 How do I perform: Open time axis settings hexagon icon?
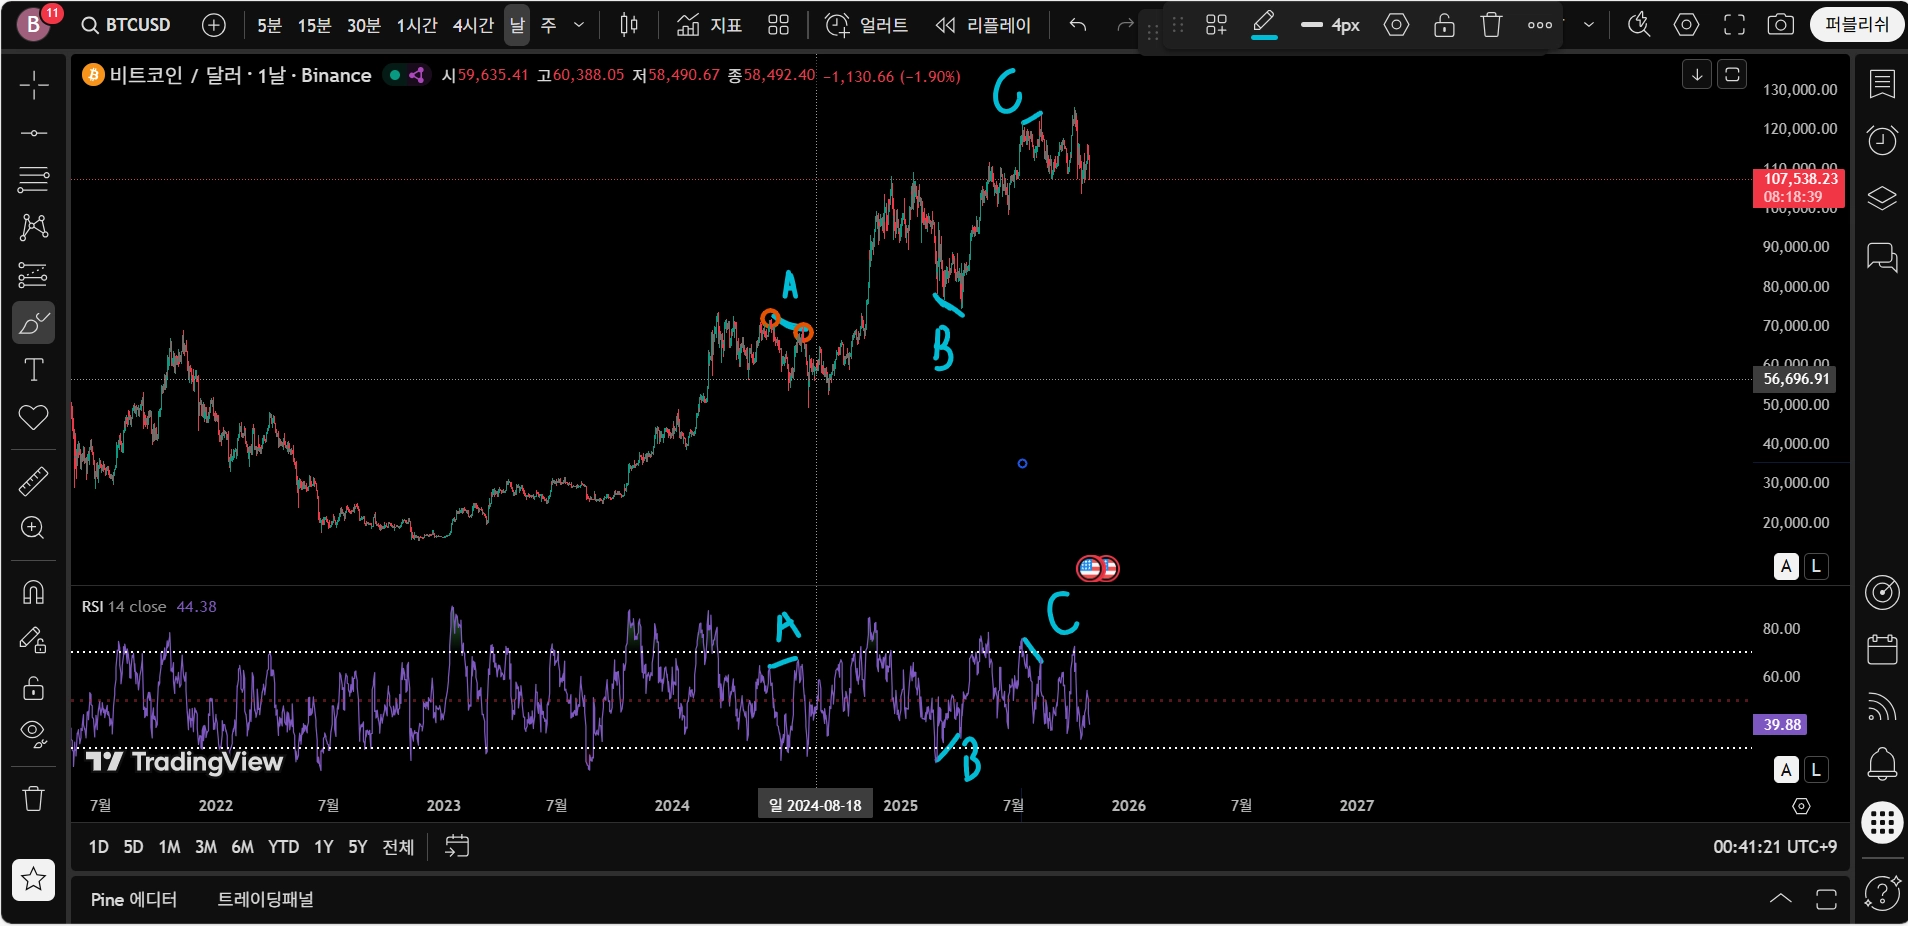pyautogui.click(x=1801, y=806)
